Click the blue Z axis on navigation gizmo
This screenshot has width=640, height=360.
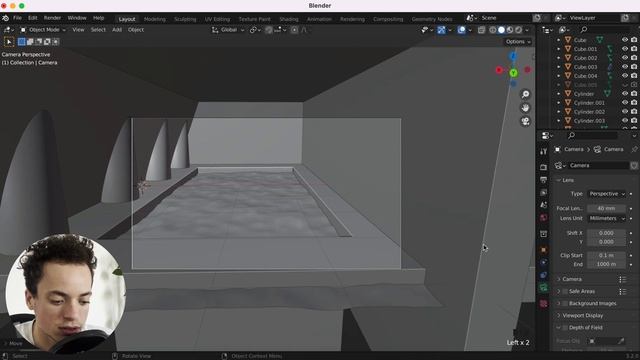coord(513,56)
